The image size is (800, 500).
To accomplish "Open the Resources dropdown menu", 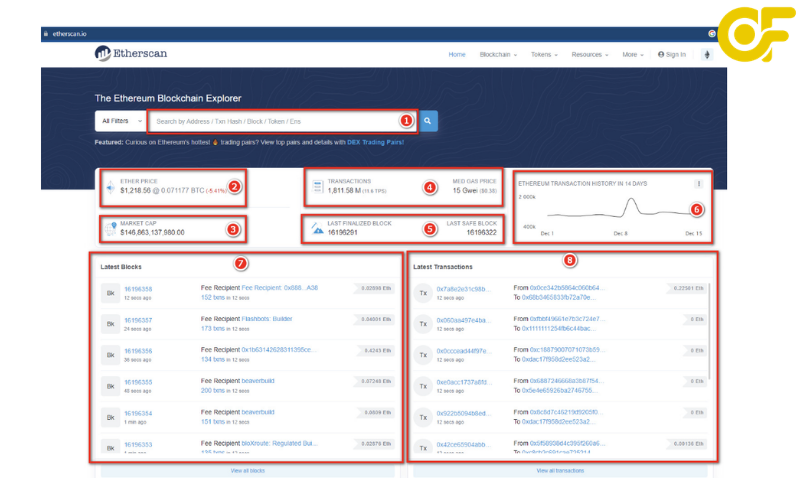I will pos(590,55).
